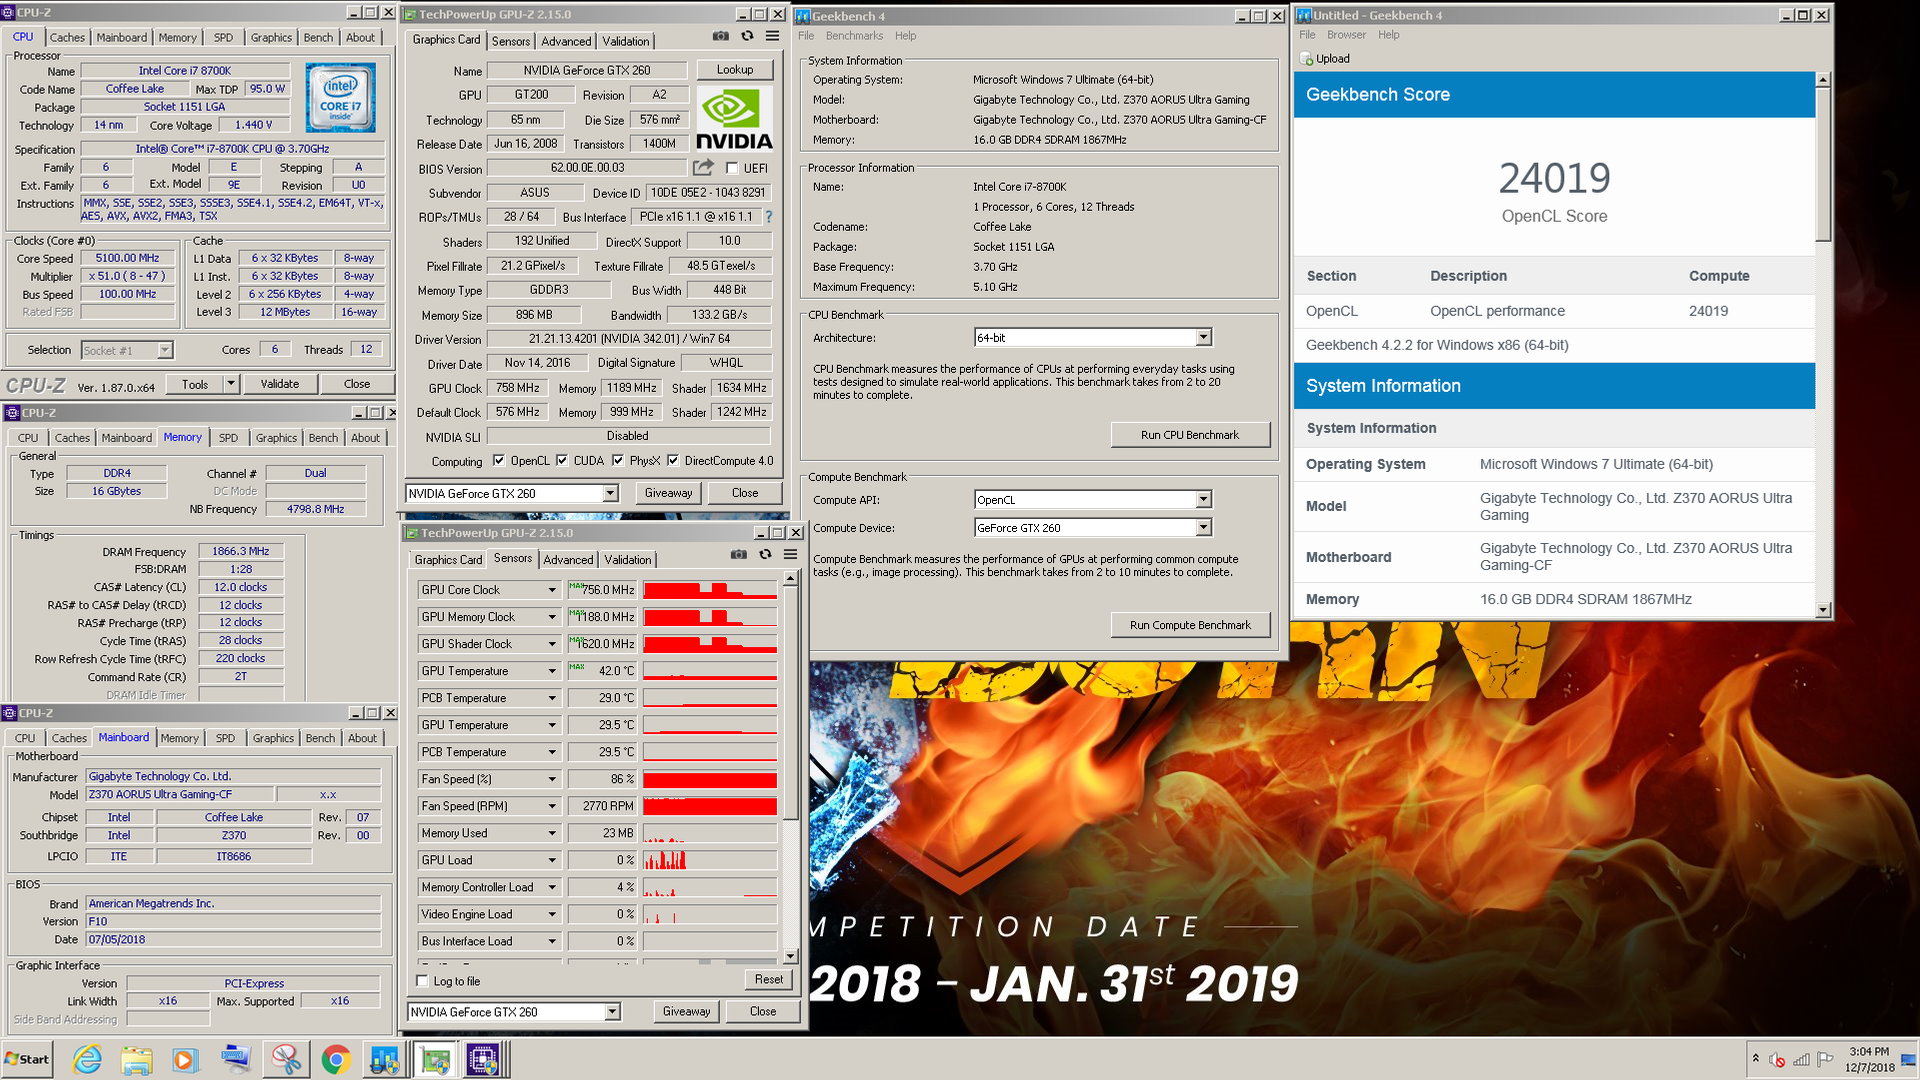The image size is (1920, 1080).
Task: Toggle the UEFI checkbox
Action: pyautogui.click(x=732, y=168)
